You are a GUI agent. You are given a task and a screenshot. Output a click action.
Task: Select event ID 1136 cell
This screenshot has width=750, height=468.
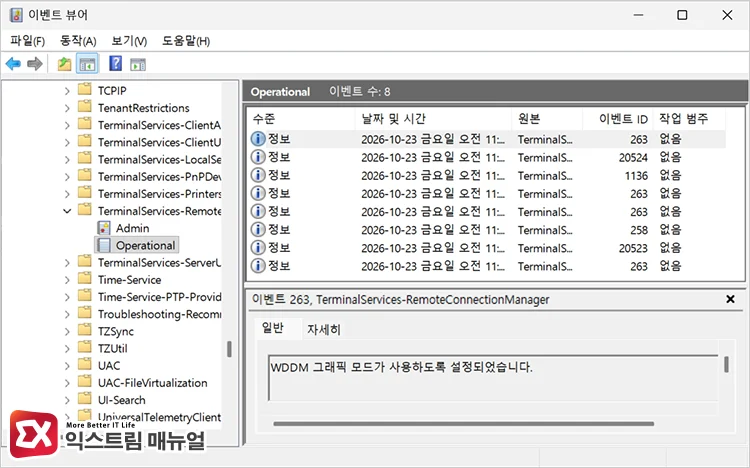[x=636, y=176]
